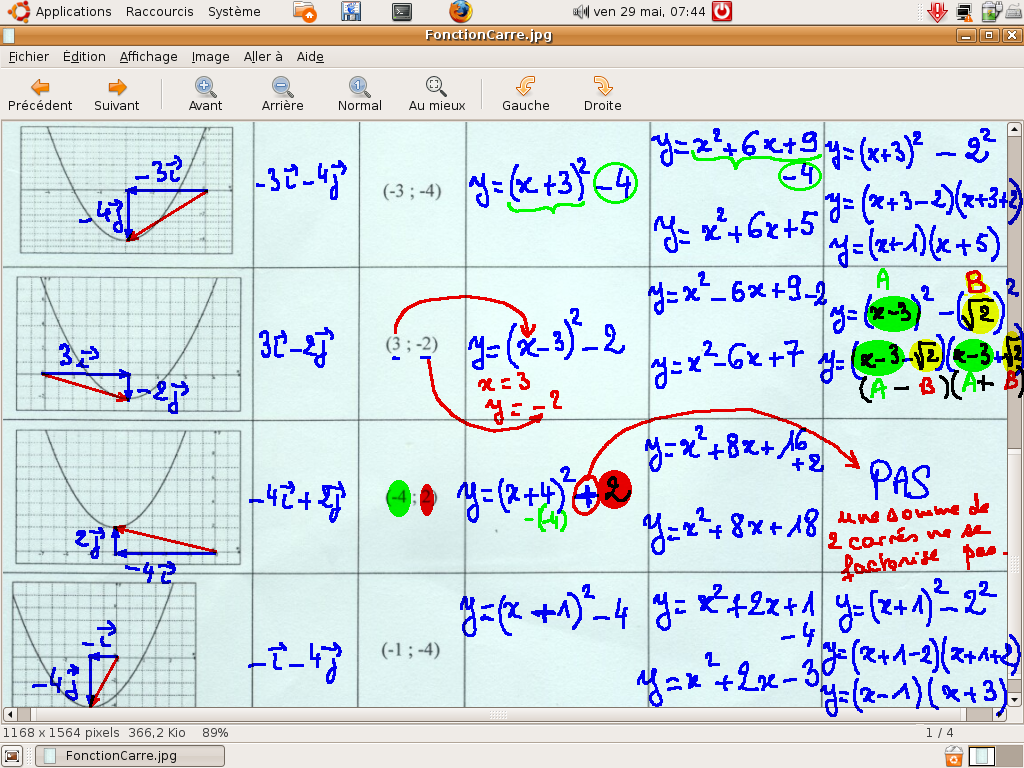Zoom out with the Arrière button
Viewport: 1024px width, 768px height.
[x=282, y=94]
